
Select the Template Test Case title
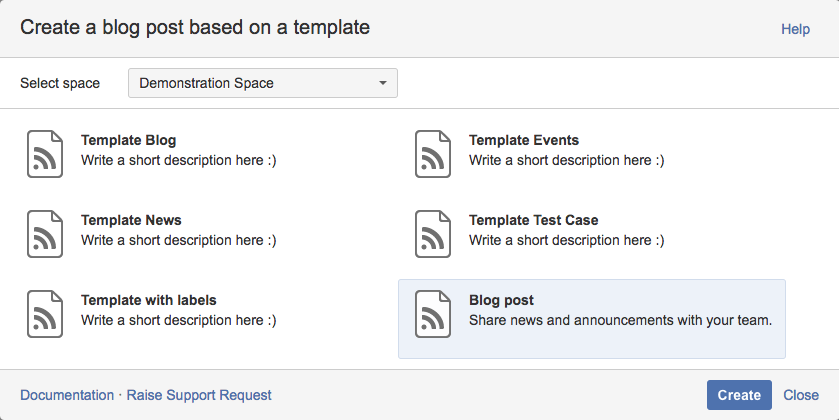pos(533,221)
